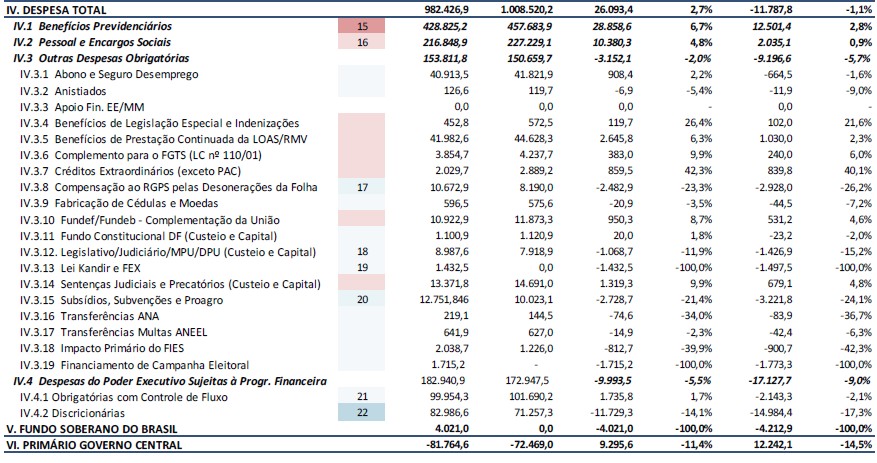Viewport: 877px width, 463px height.
Task: Click note 21 for Obrigatórias com Controle de Fluxo
Action: [362, 396]
